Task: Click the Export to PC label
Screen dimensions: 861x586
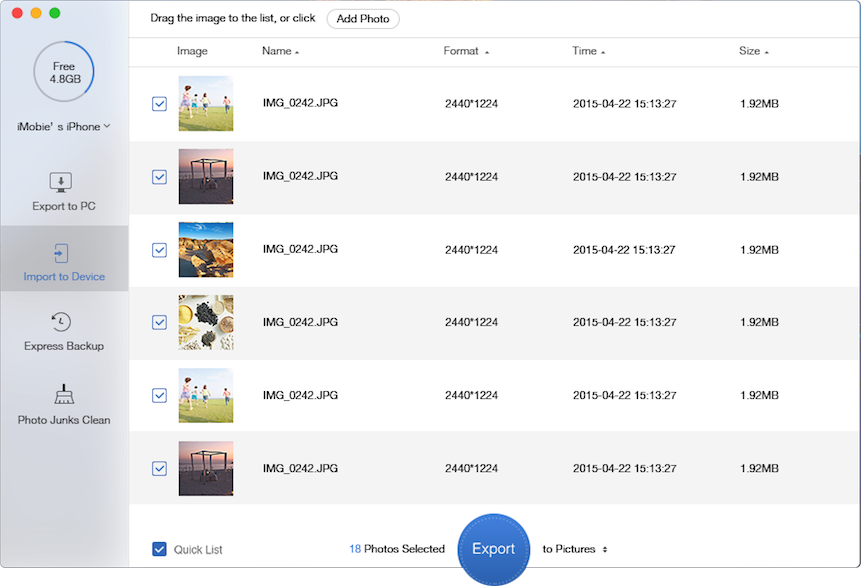Action: [64, 206]
